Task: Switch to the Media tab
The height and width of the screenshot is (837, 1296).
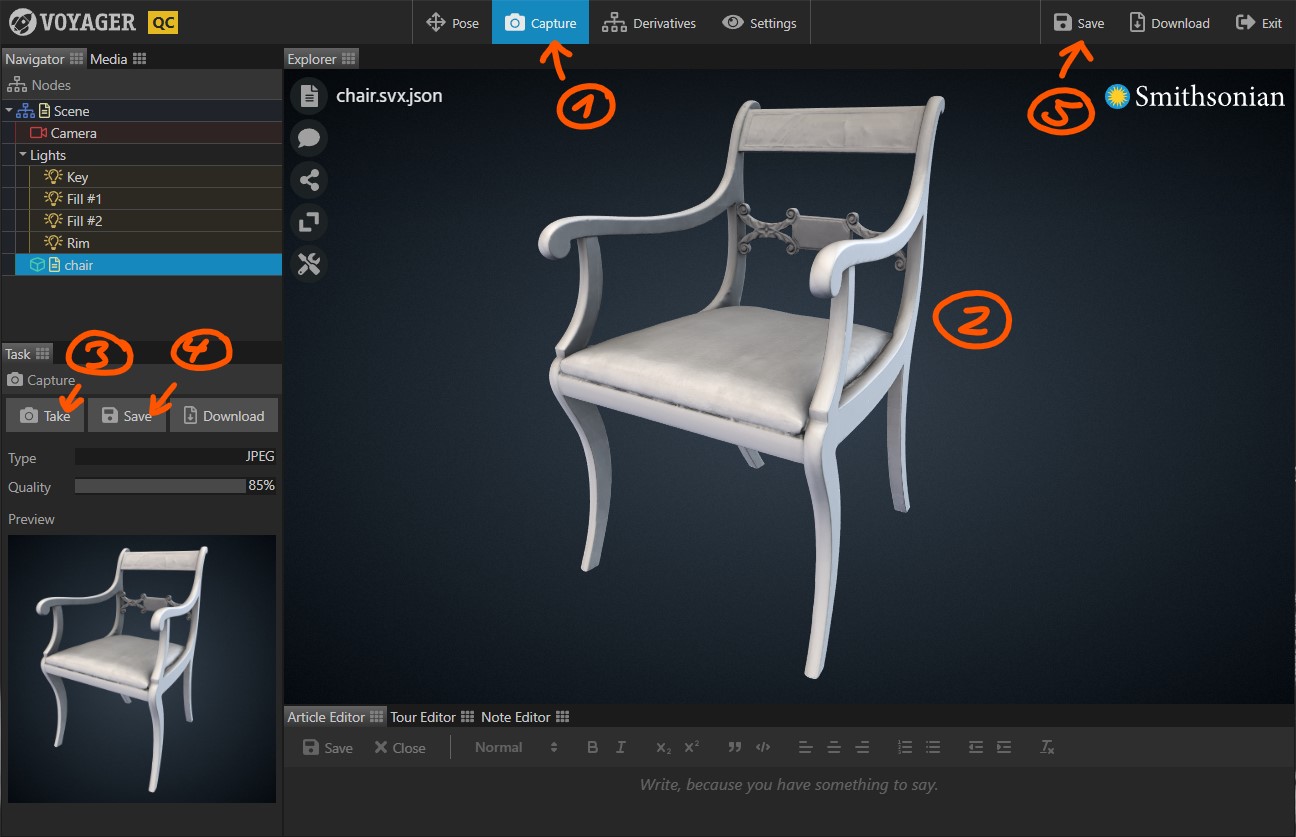Action: point(109,59)
